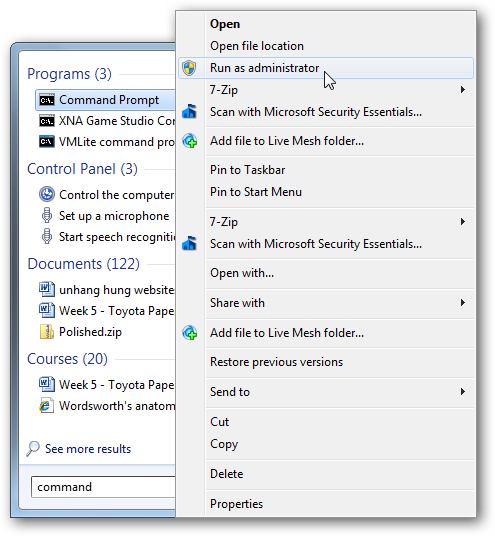
Task: Click the search box containing command
Action: (103, 487)
